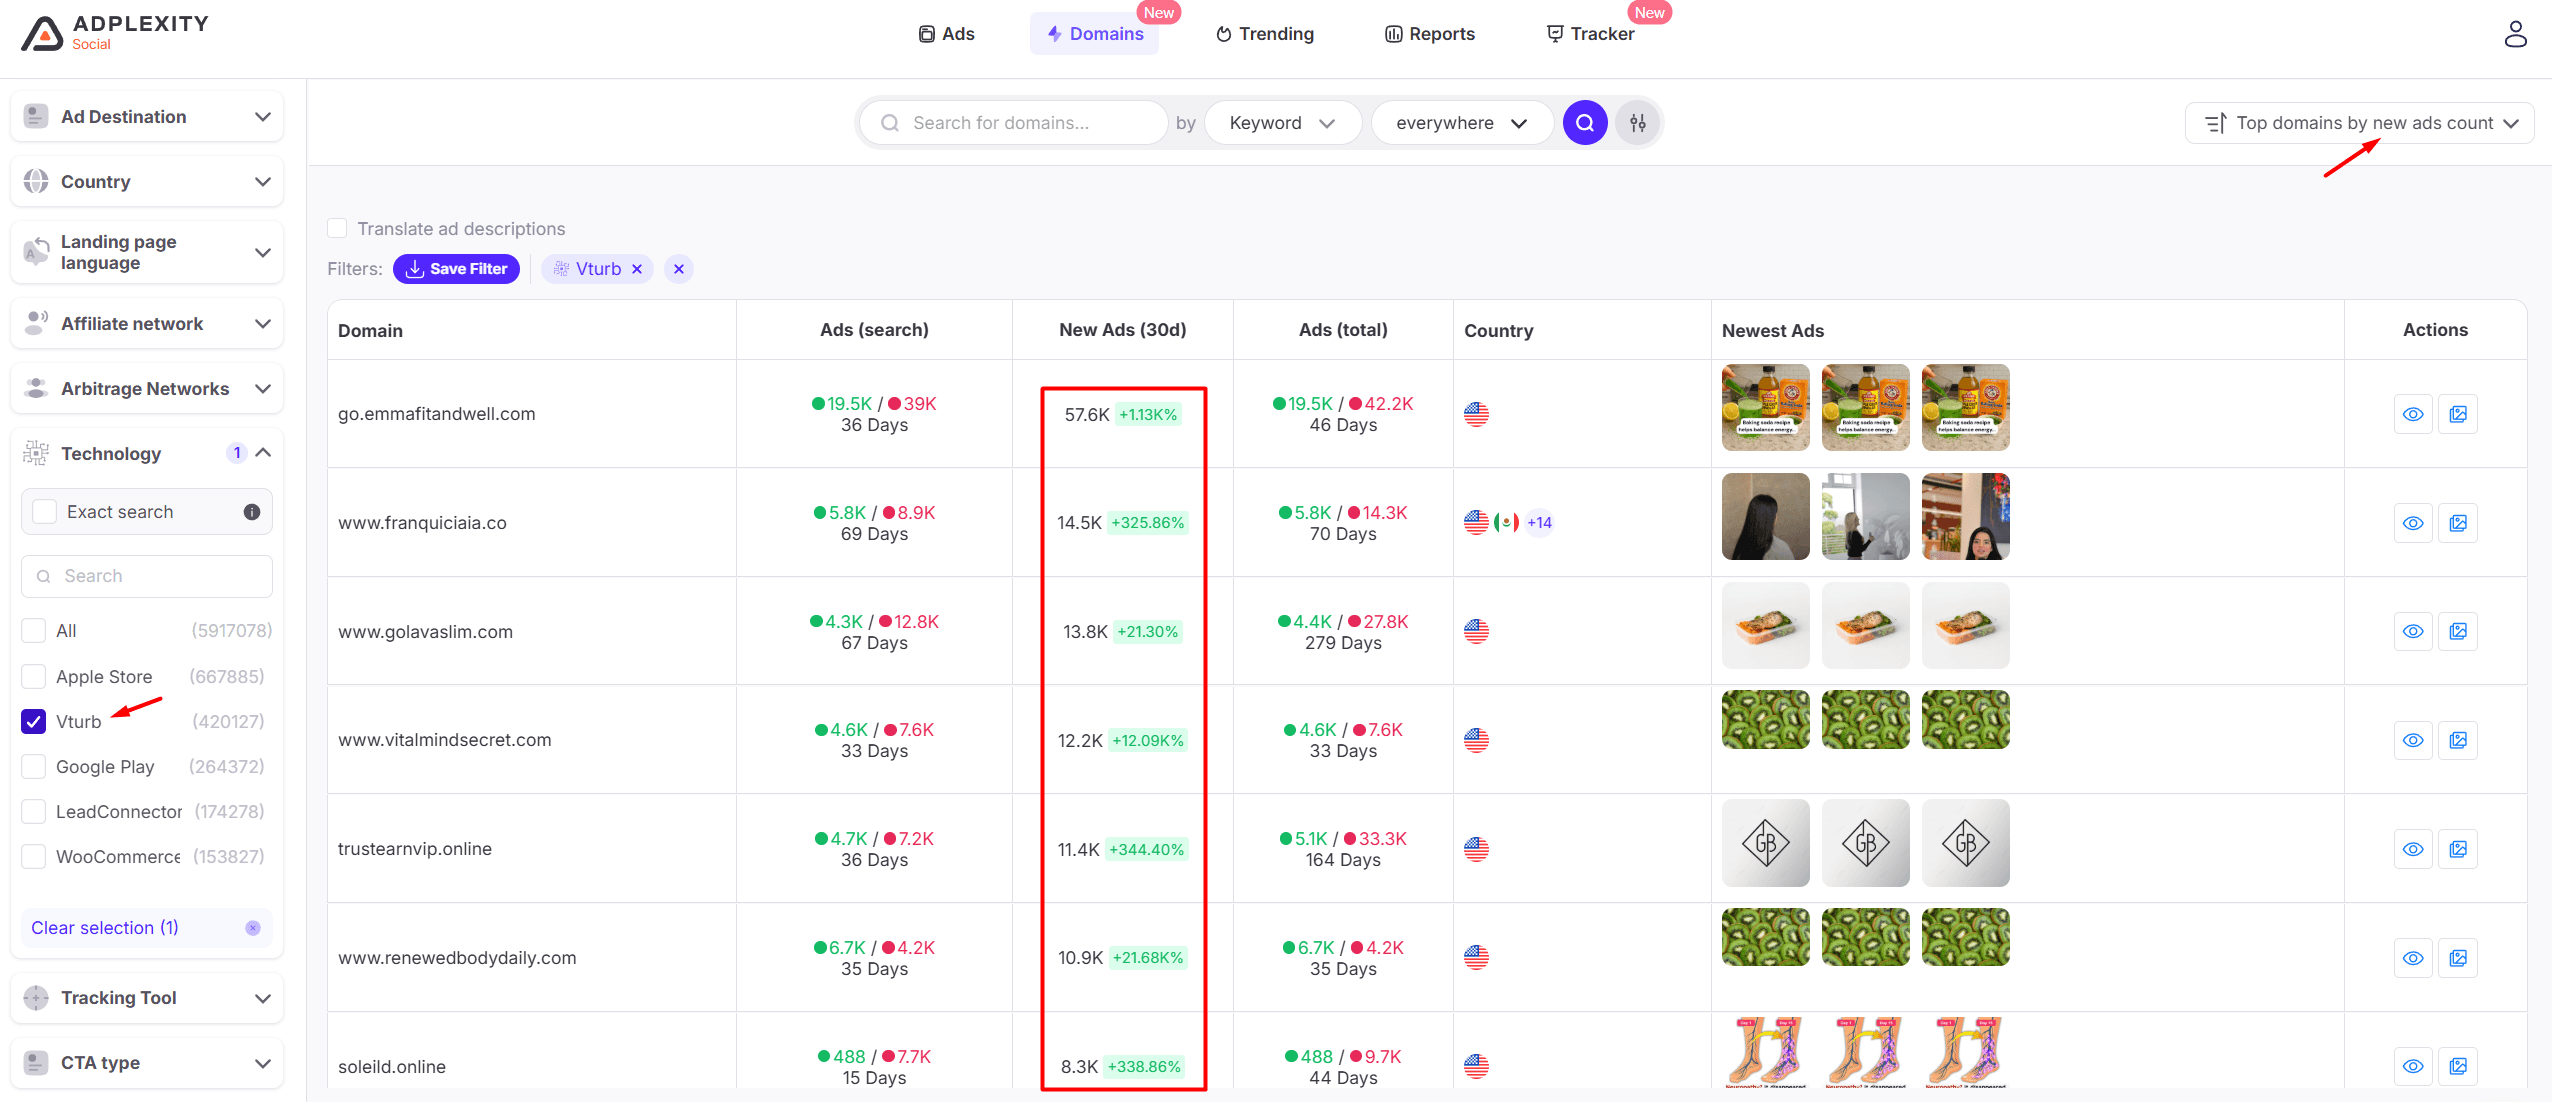The height and width of the screenshot is (1102, 2552).
Task: Click image gallery icon for www.franquiciaia.co row
Action: [2458, 523]
